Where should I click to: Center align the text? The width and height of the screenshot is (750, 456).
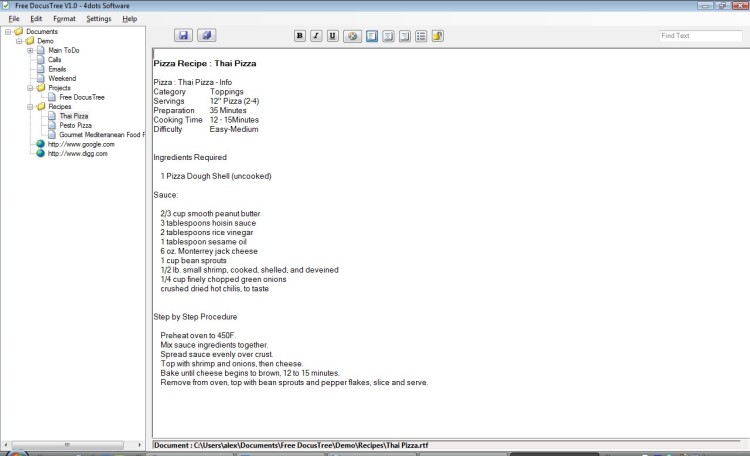388,36
